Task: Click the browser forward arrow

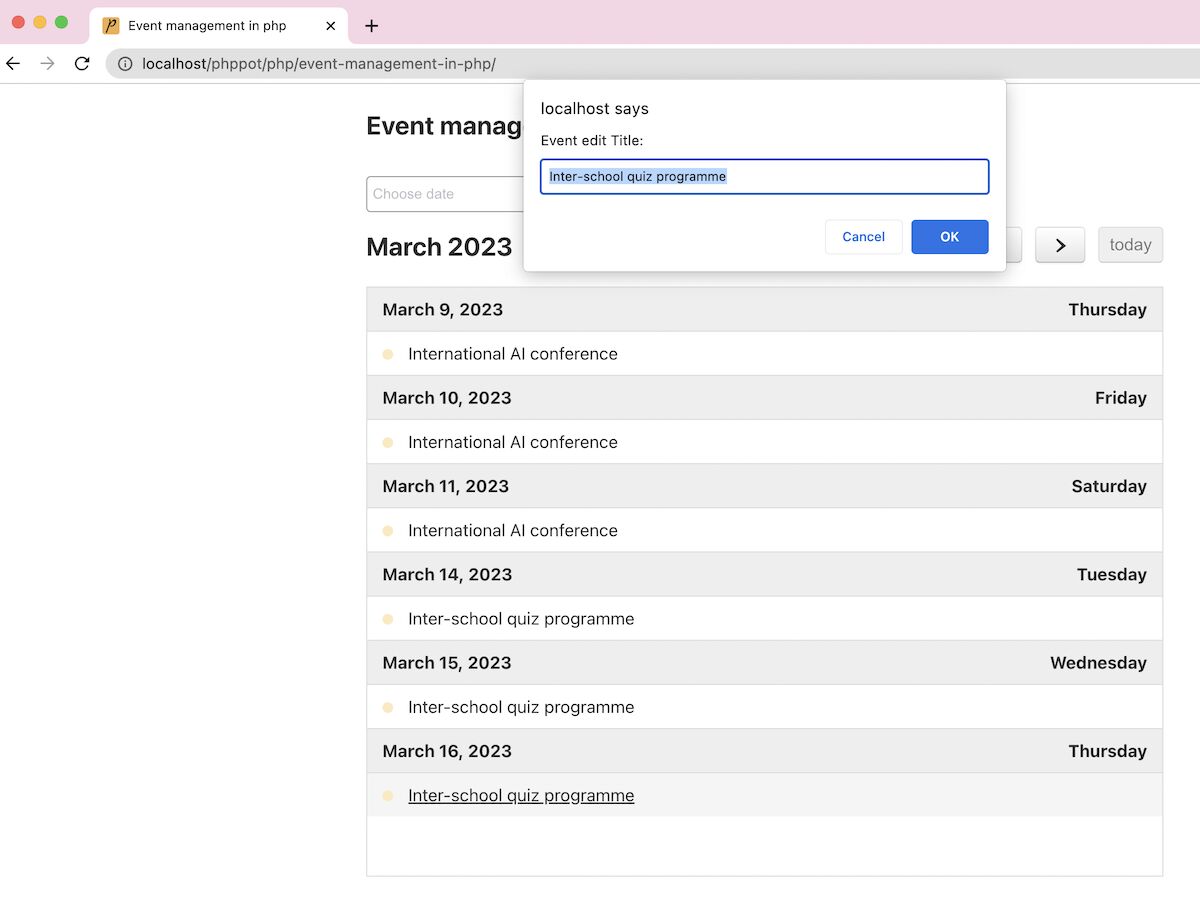Action: pyautogui.click(x=47, y=64)
